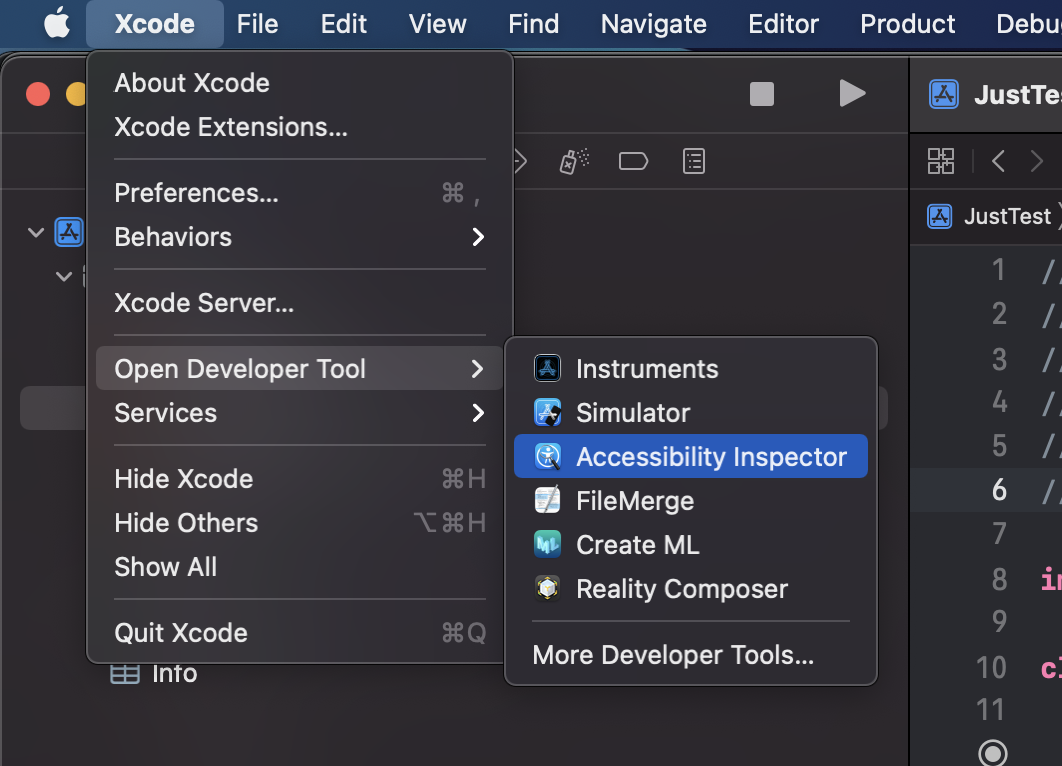The width and height of the screenshot is (1062, 766).
Task: Open the report navigator icon
Action: (694, 161)
